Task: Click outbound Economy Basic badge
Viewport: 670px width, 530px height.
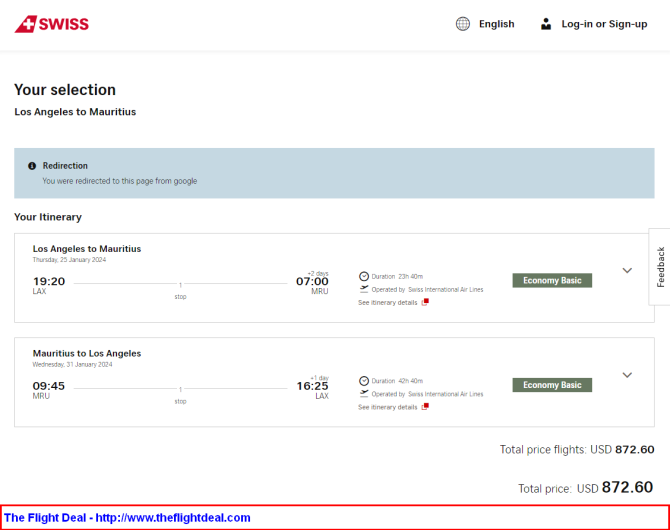Action: pyautogui.click(x=552, y=280)
